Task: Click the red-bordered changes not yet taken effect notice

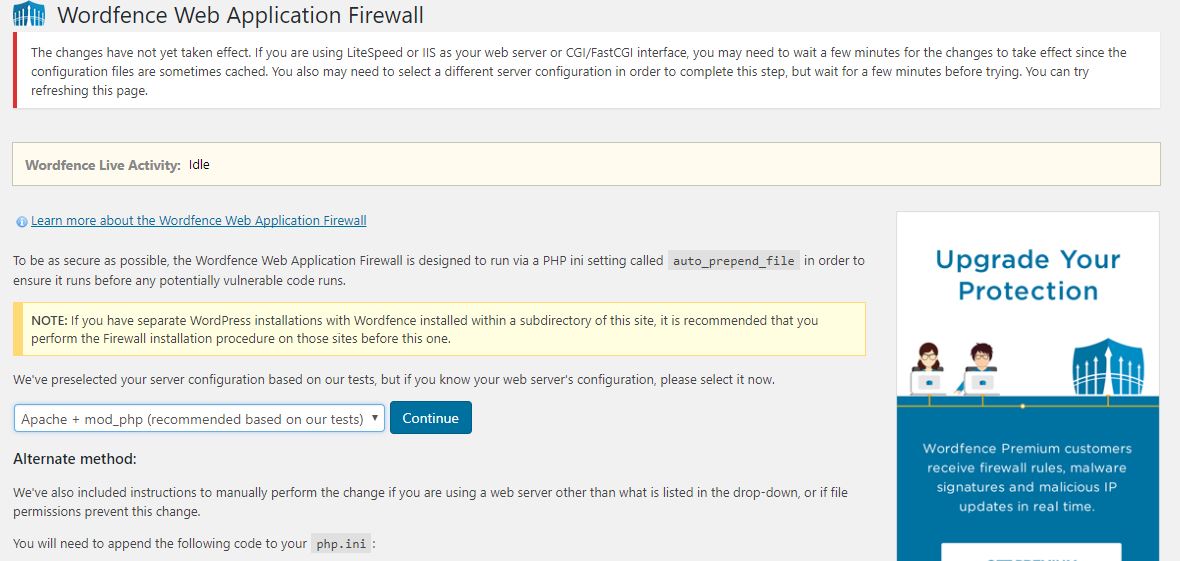Action: 586,72
